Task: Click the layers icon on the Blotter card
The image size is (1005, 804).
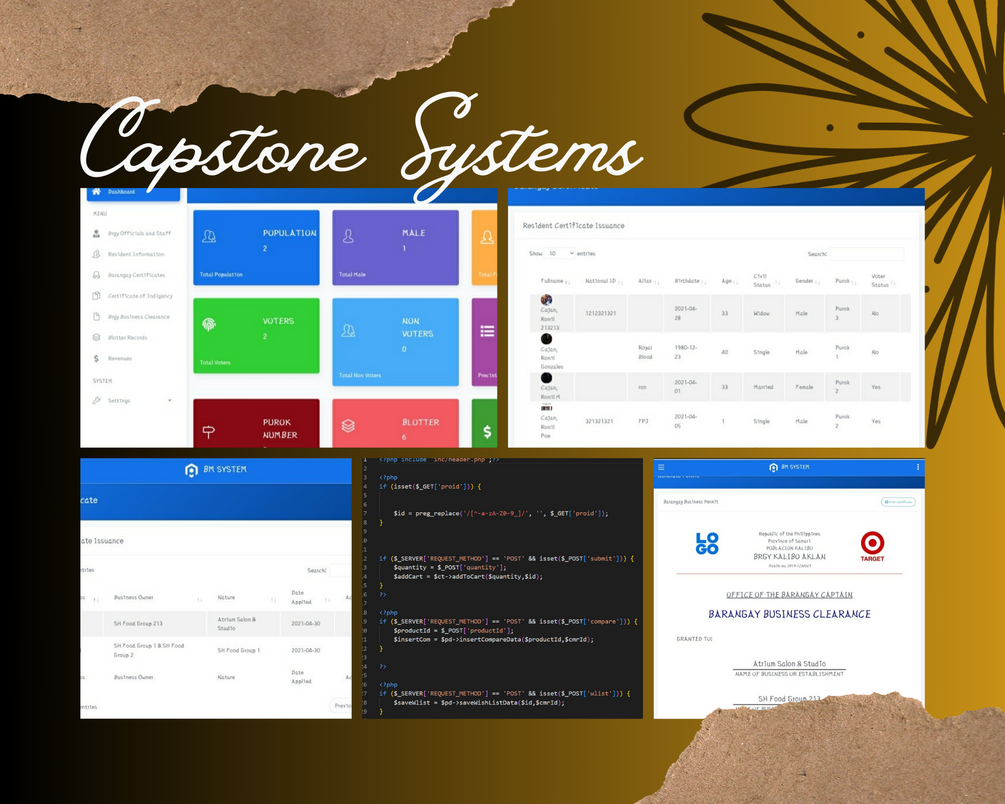Action: click(x=348, y=426)
